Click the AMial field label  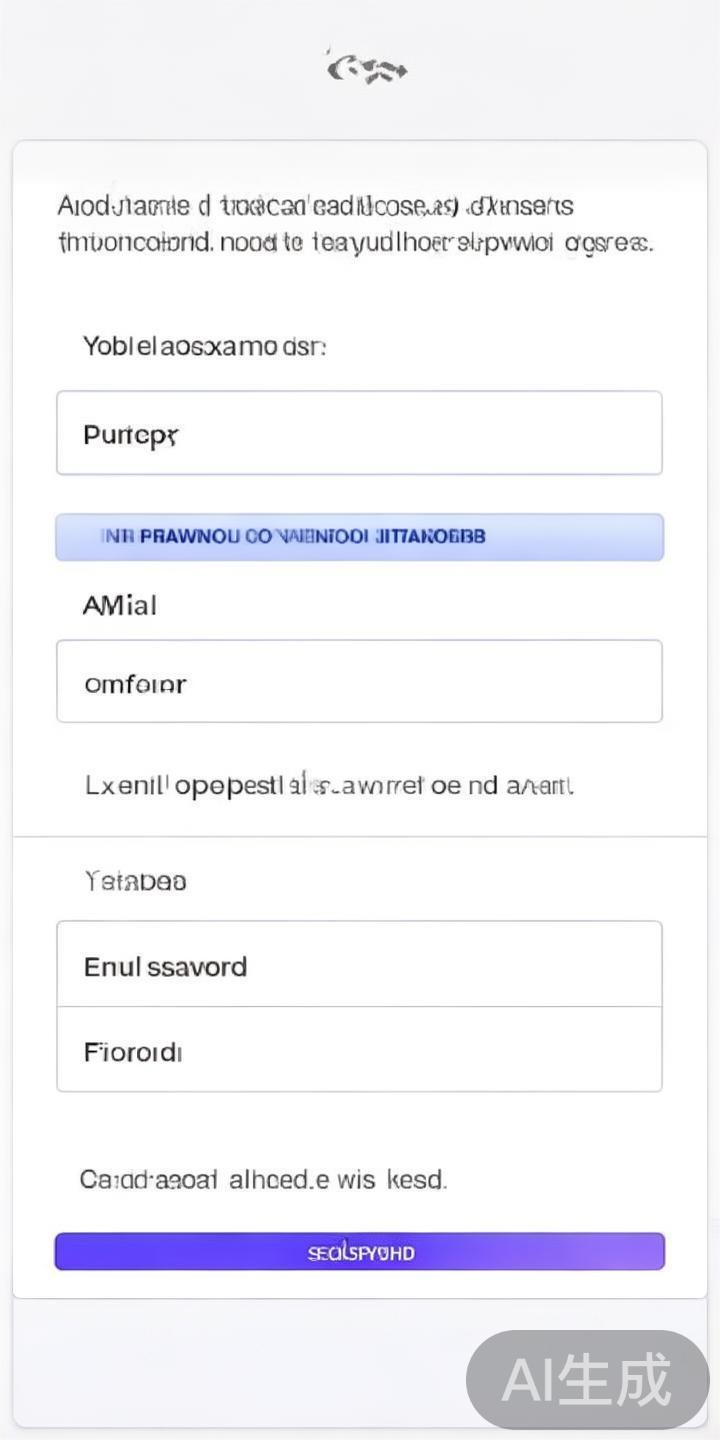pyautogui.click(x=120, y=605)
